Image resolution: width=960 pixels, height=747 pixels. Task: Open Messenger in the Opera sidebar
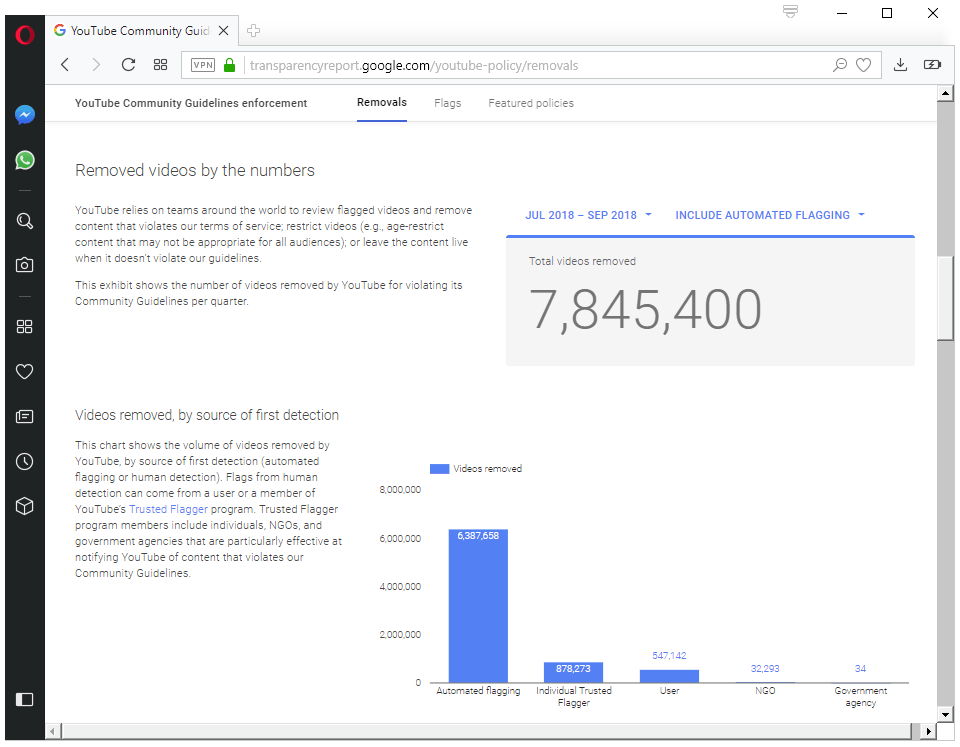24,114
